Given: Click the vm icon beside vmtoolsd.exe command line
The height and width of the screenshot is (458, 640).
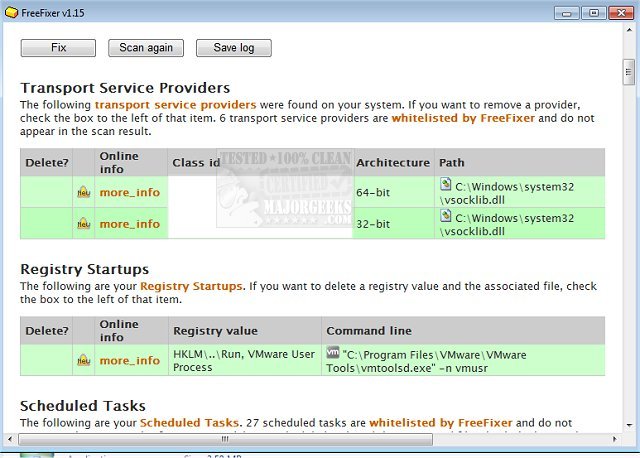Looking at the screenshot, I should (x=333, y=352).
